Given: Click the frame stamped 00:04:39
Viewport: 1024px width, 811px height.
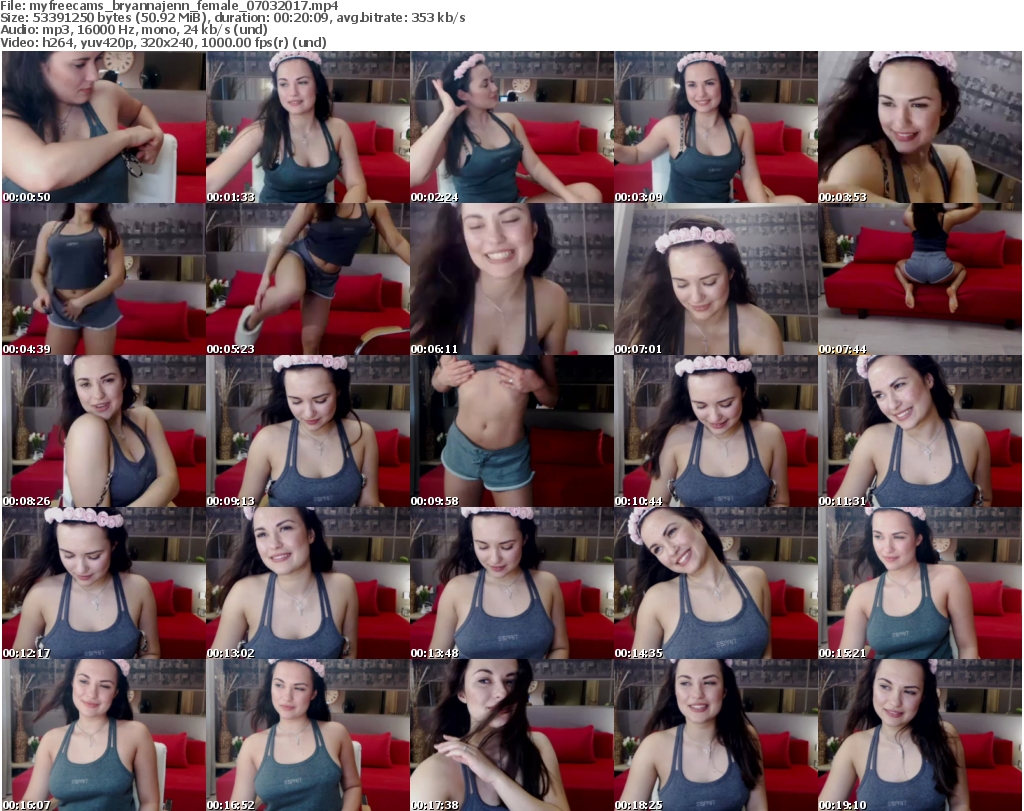Looking at the screenshot, I should coord(104,279).
